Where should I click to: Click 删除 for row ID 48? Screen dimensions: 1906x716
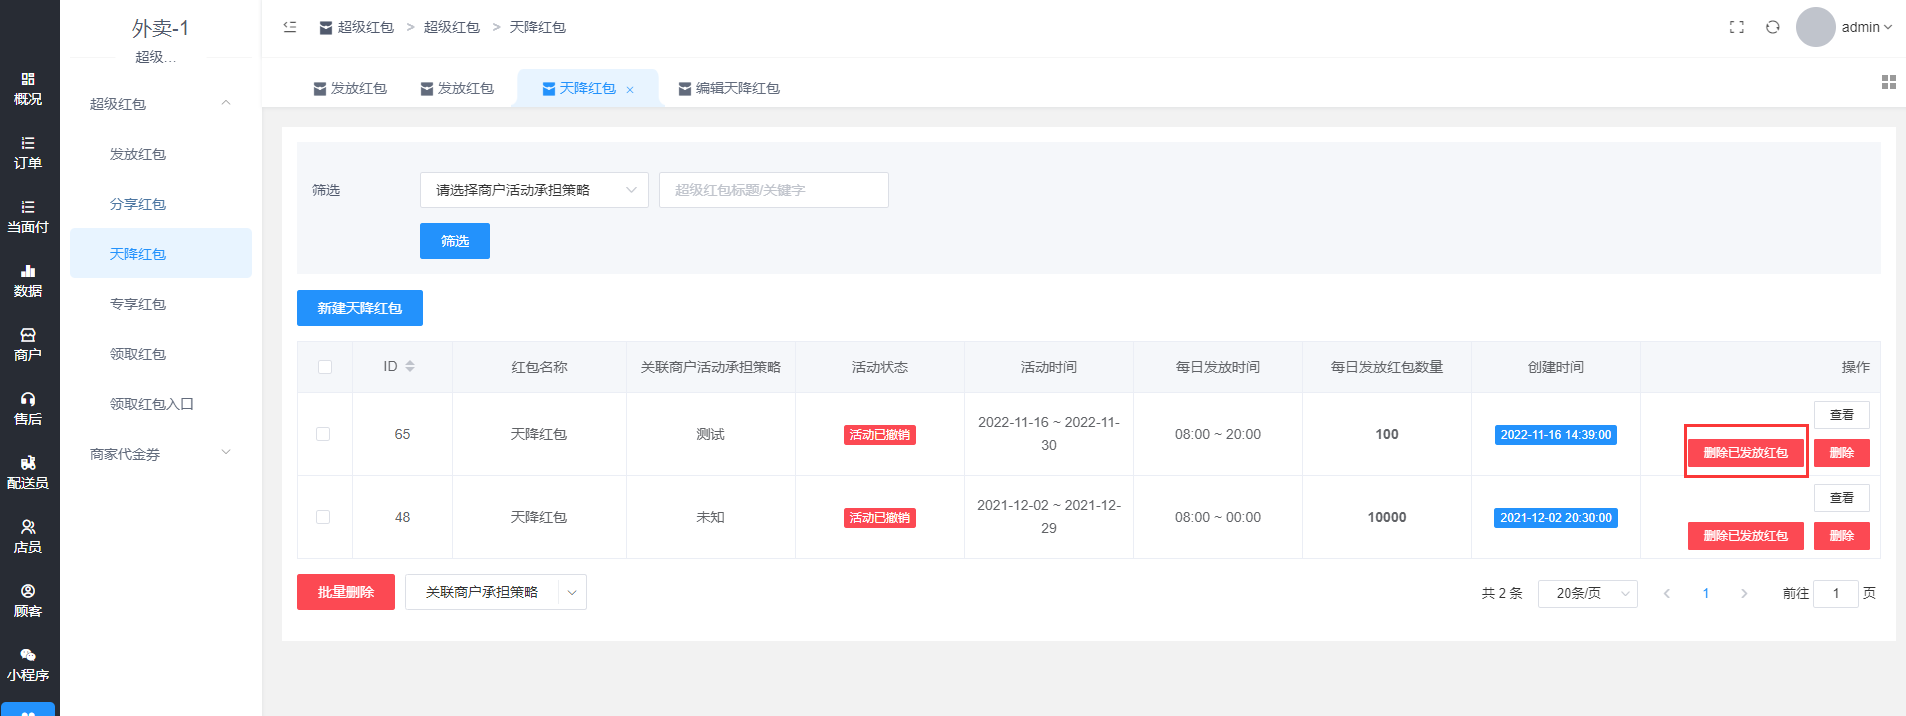point(1842,536)
